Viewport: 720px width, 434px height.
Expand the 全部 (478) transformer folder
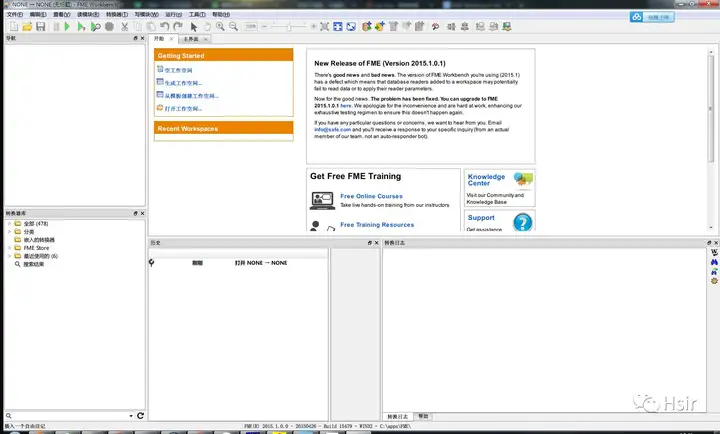tap(9, 224)
